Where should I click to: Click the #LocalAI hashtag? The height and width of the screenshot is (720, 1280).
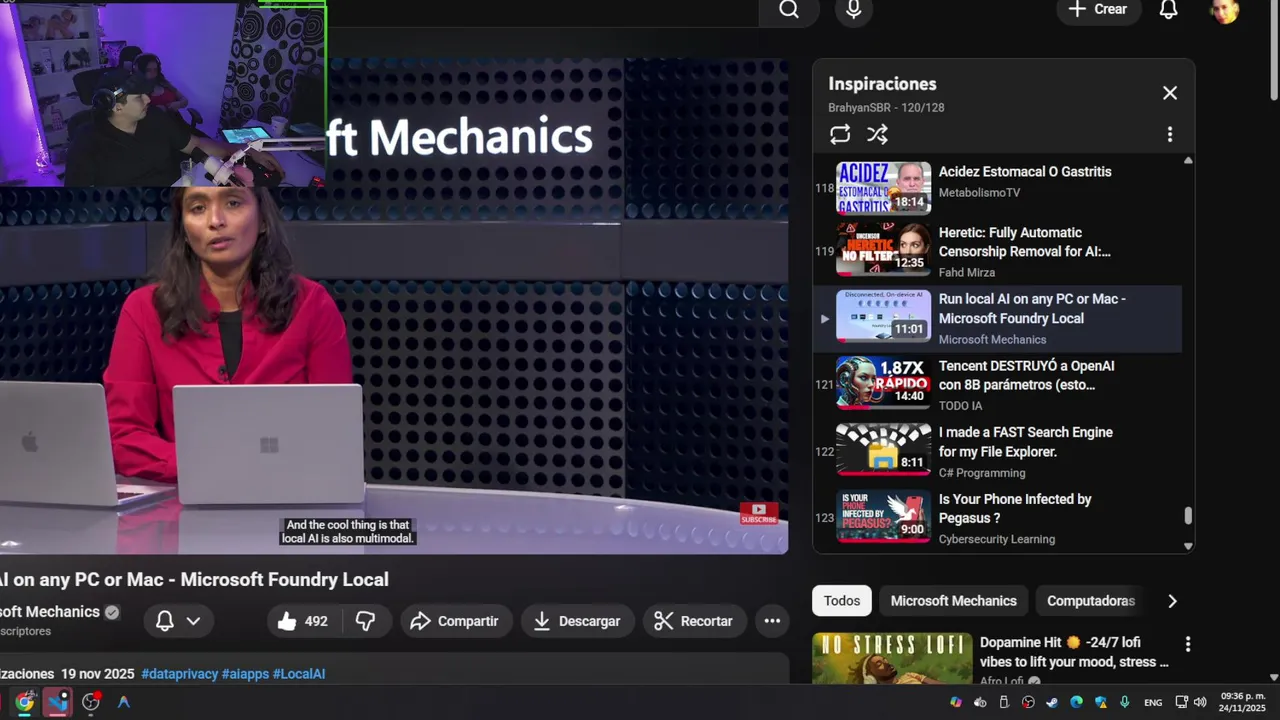point(299,674)
